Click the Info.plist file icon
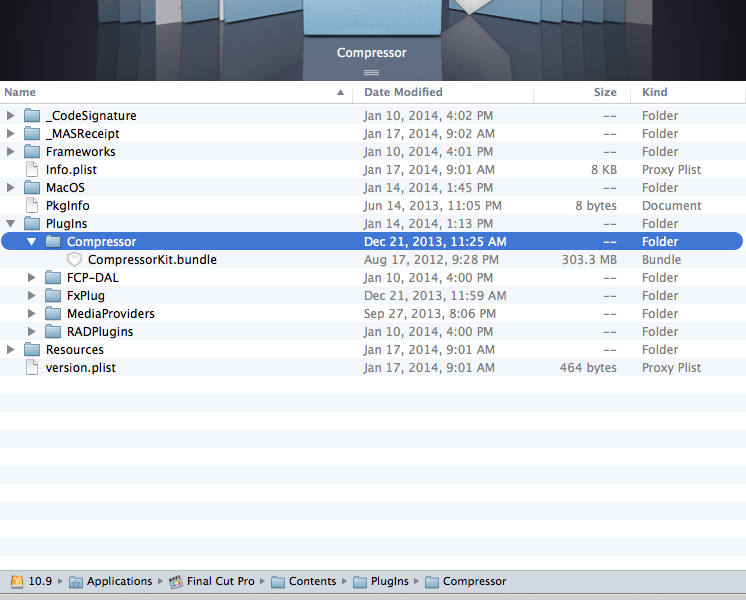 [x=32, y=169]
